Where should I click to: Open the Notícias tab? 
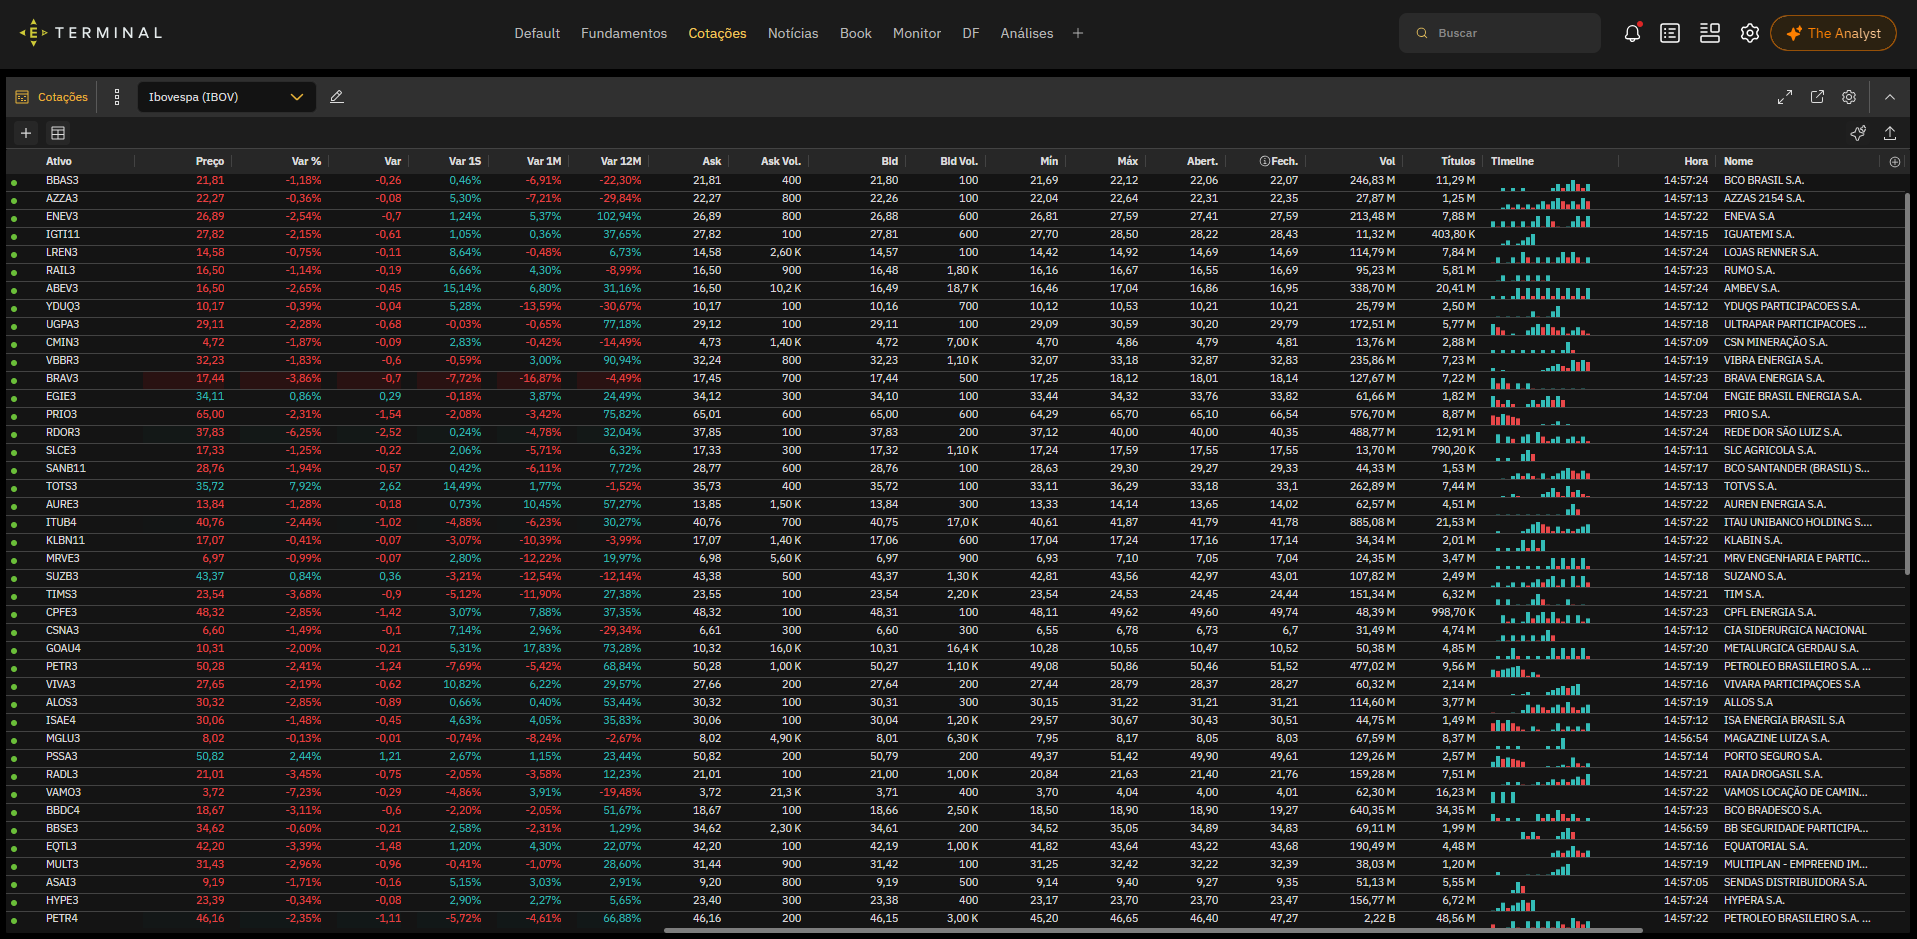pos(793,33)
